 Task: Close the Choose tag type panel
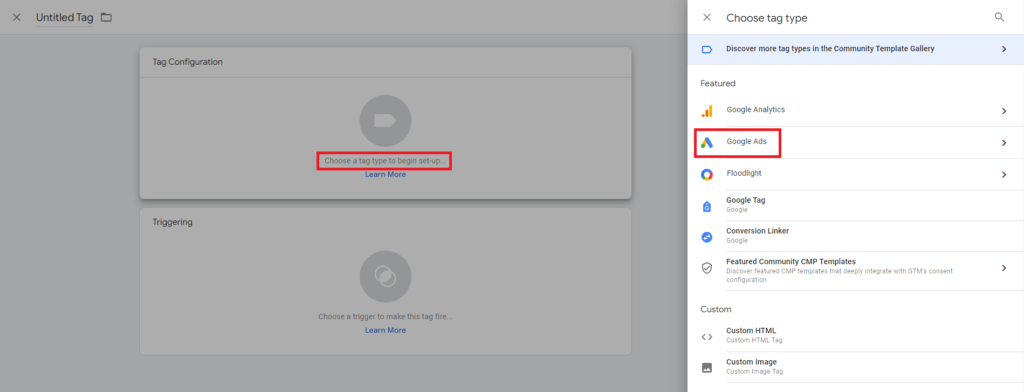tap(707, 18)
